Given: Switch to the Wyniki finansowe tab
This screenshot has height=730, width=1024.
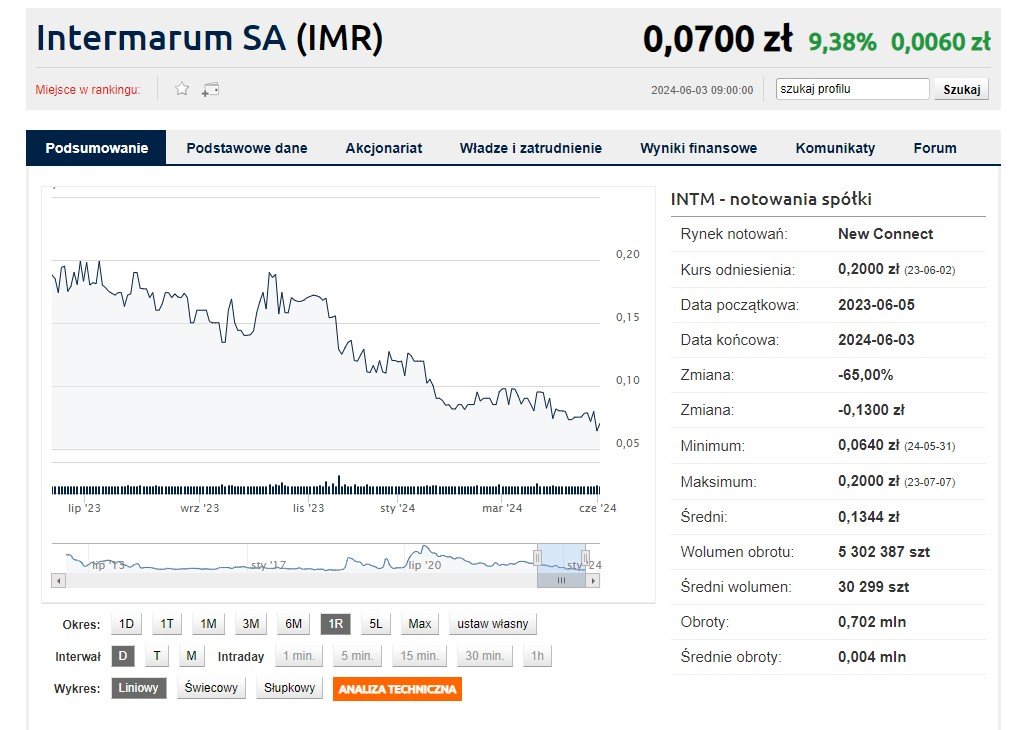Looking at the screenshot, I should click(x=698, y=148).
